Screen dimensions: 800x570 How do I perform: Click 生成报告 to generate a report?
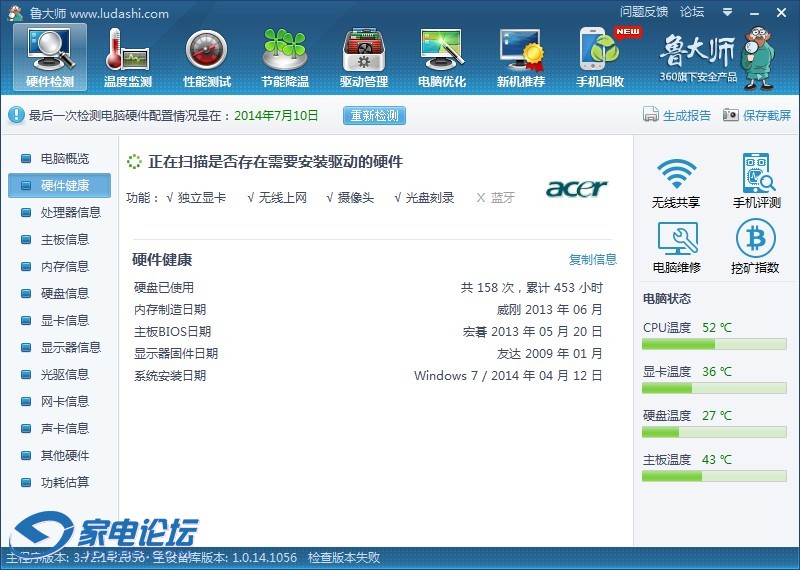coord(677,115)
